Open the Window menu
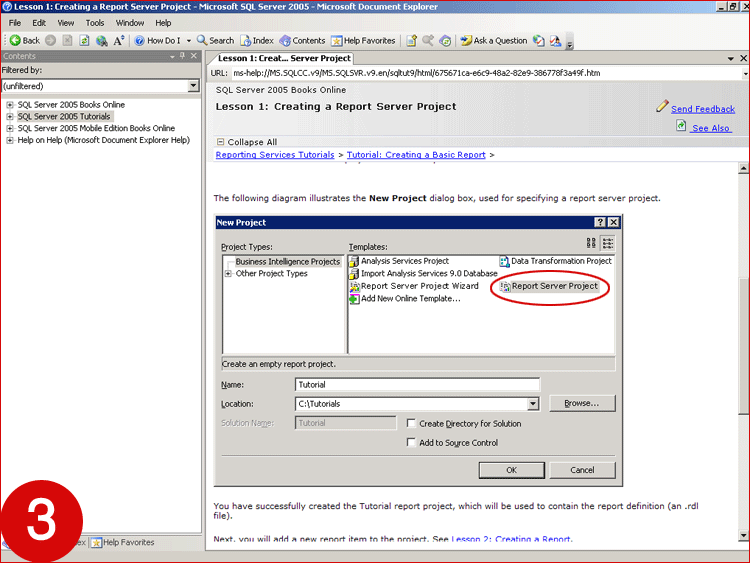Screen dimensions: 750x563 [130, 23]
